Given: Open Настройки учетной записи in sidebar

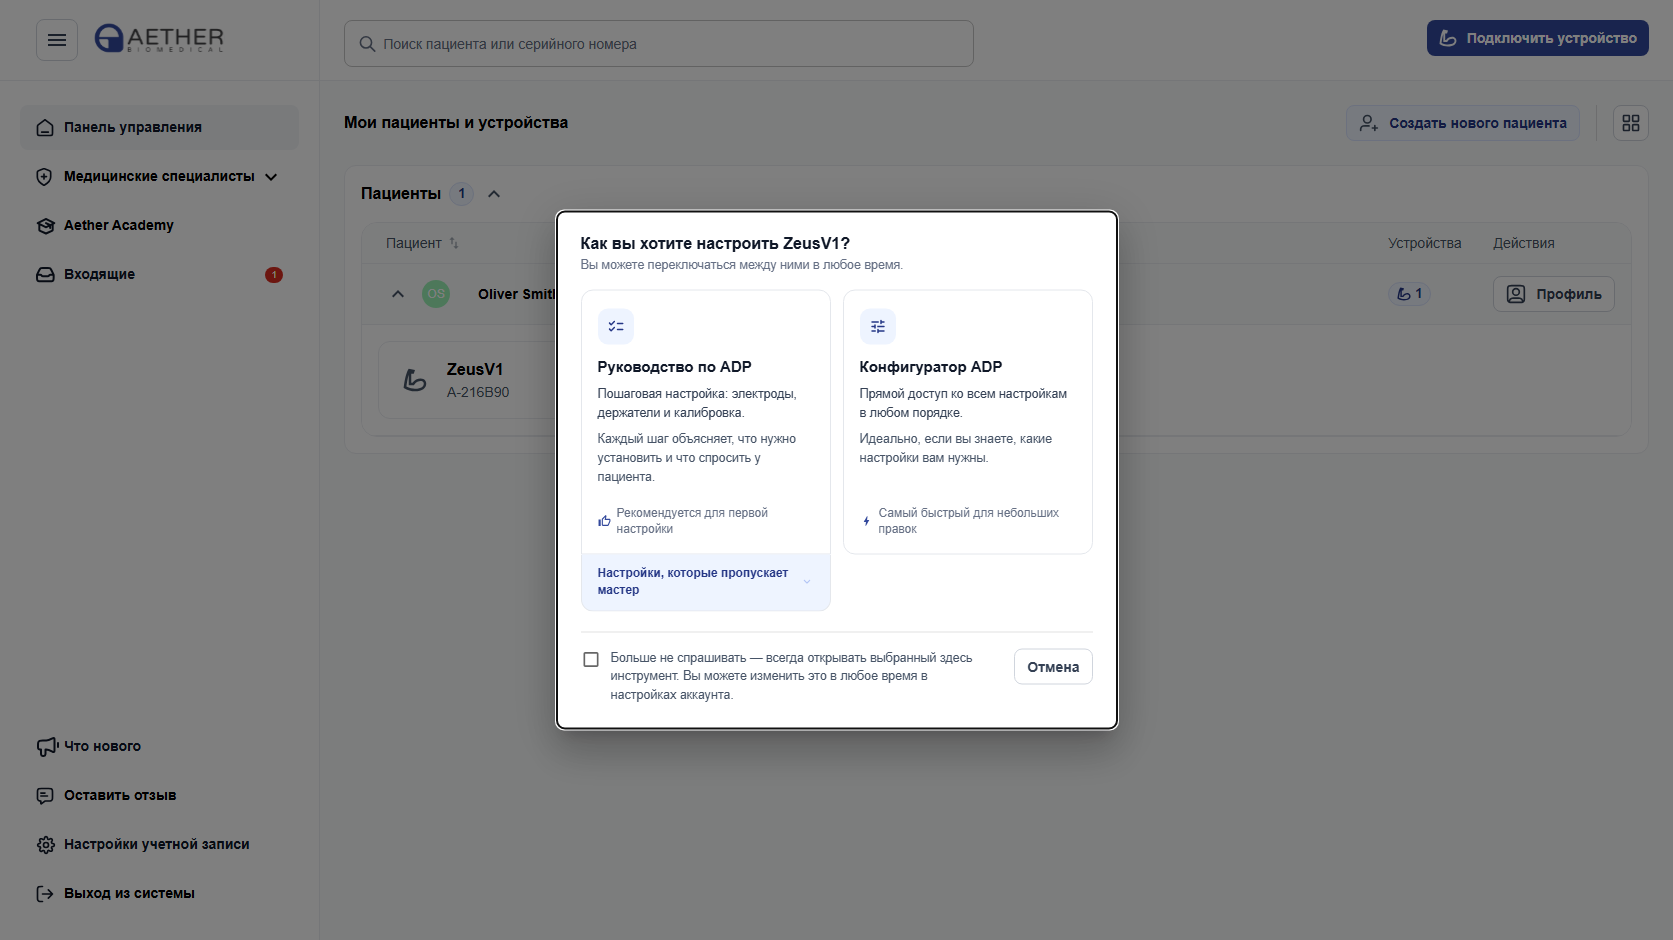Looking at the screenshot, I should click(x=160, y=845).
